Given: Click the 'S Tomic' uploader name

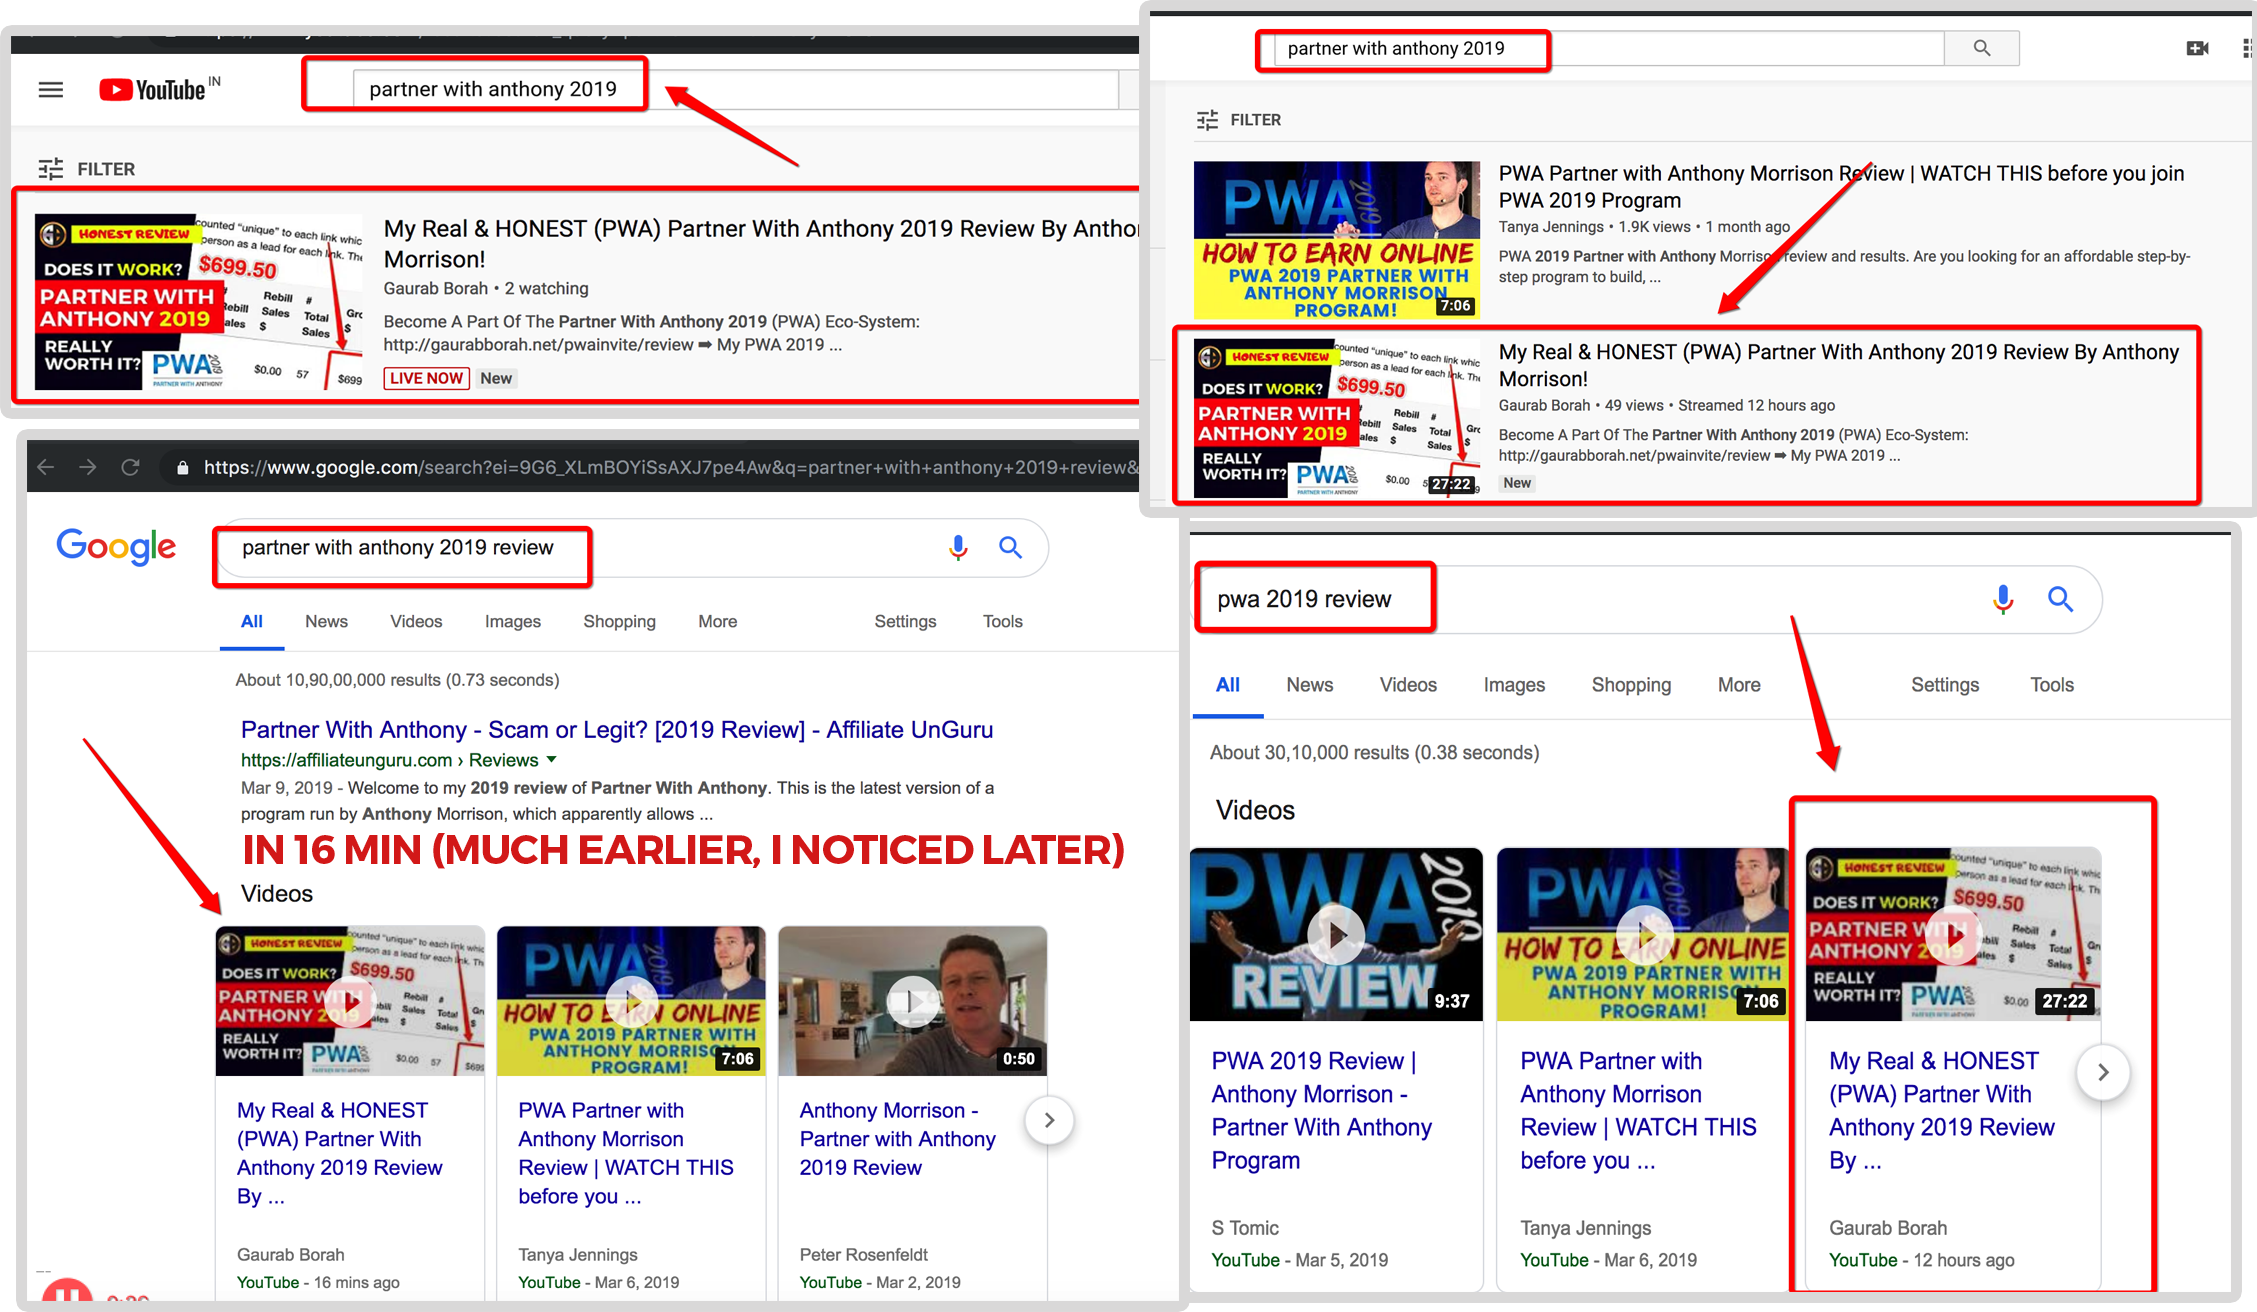Looking at the screenshot, I should pos(1245,1228).
